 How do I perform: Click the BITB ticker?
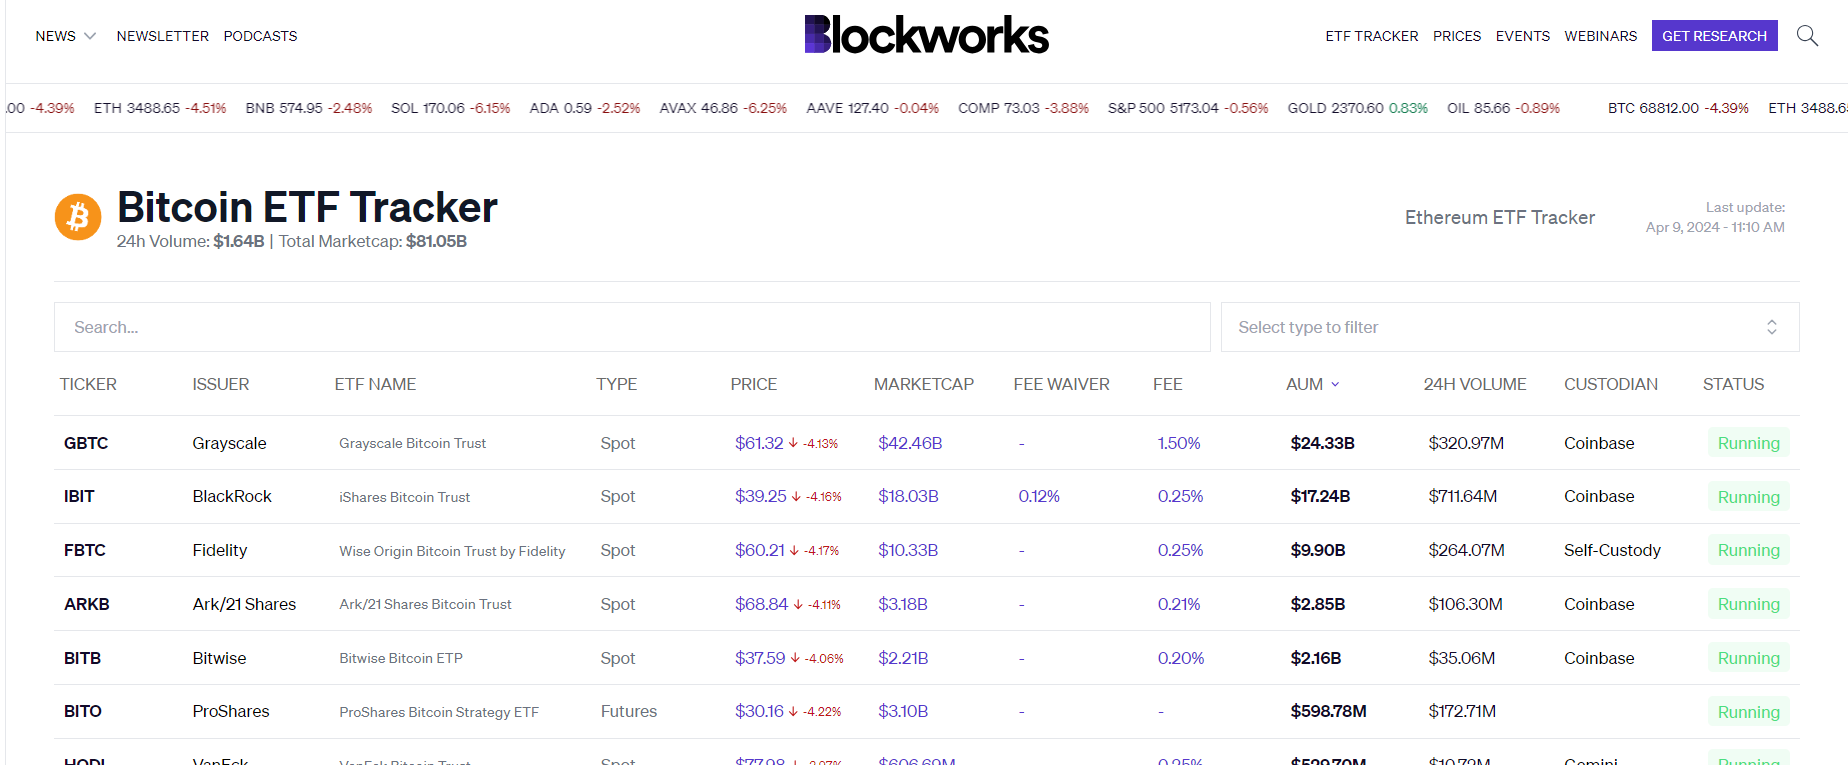82,658
